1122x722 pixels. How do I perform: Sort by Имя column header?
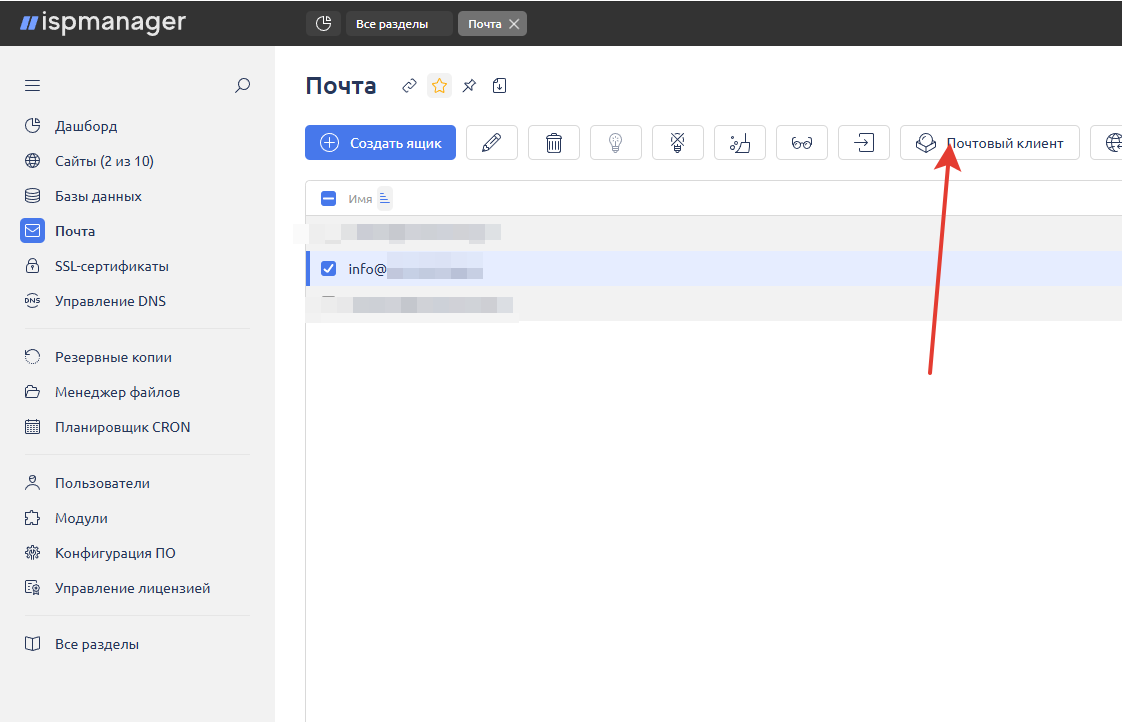[360, 199]
